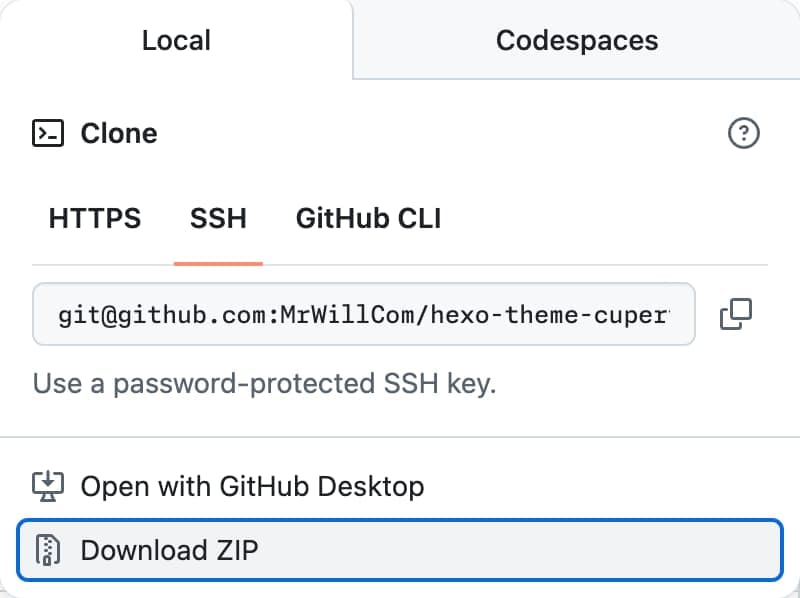This screenshot has height=598, width=800.
Task: Click the copy icon next to the URL
Action: click(736, 313)
